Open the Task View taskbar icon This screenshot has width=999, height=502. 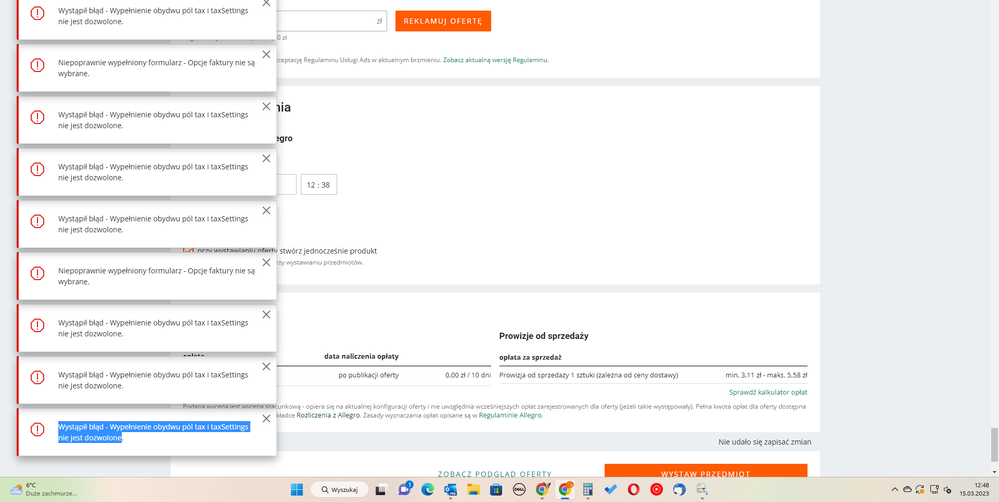tap(381, 490)
